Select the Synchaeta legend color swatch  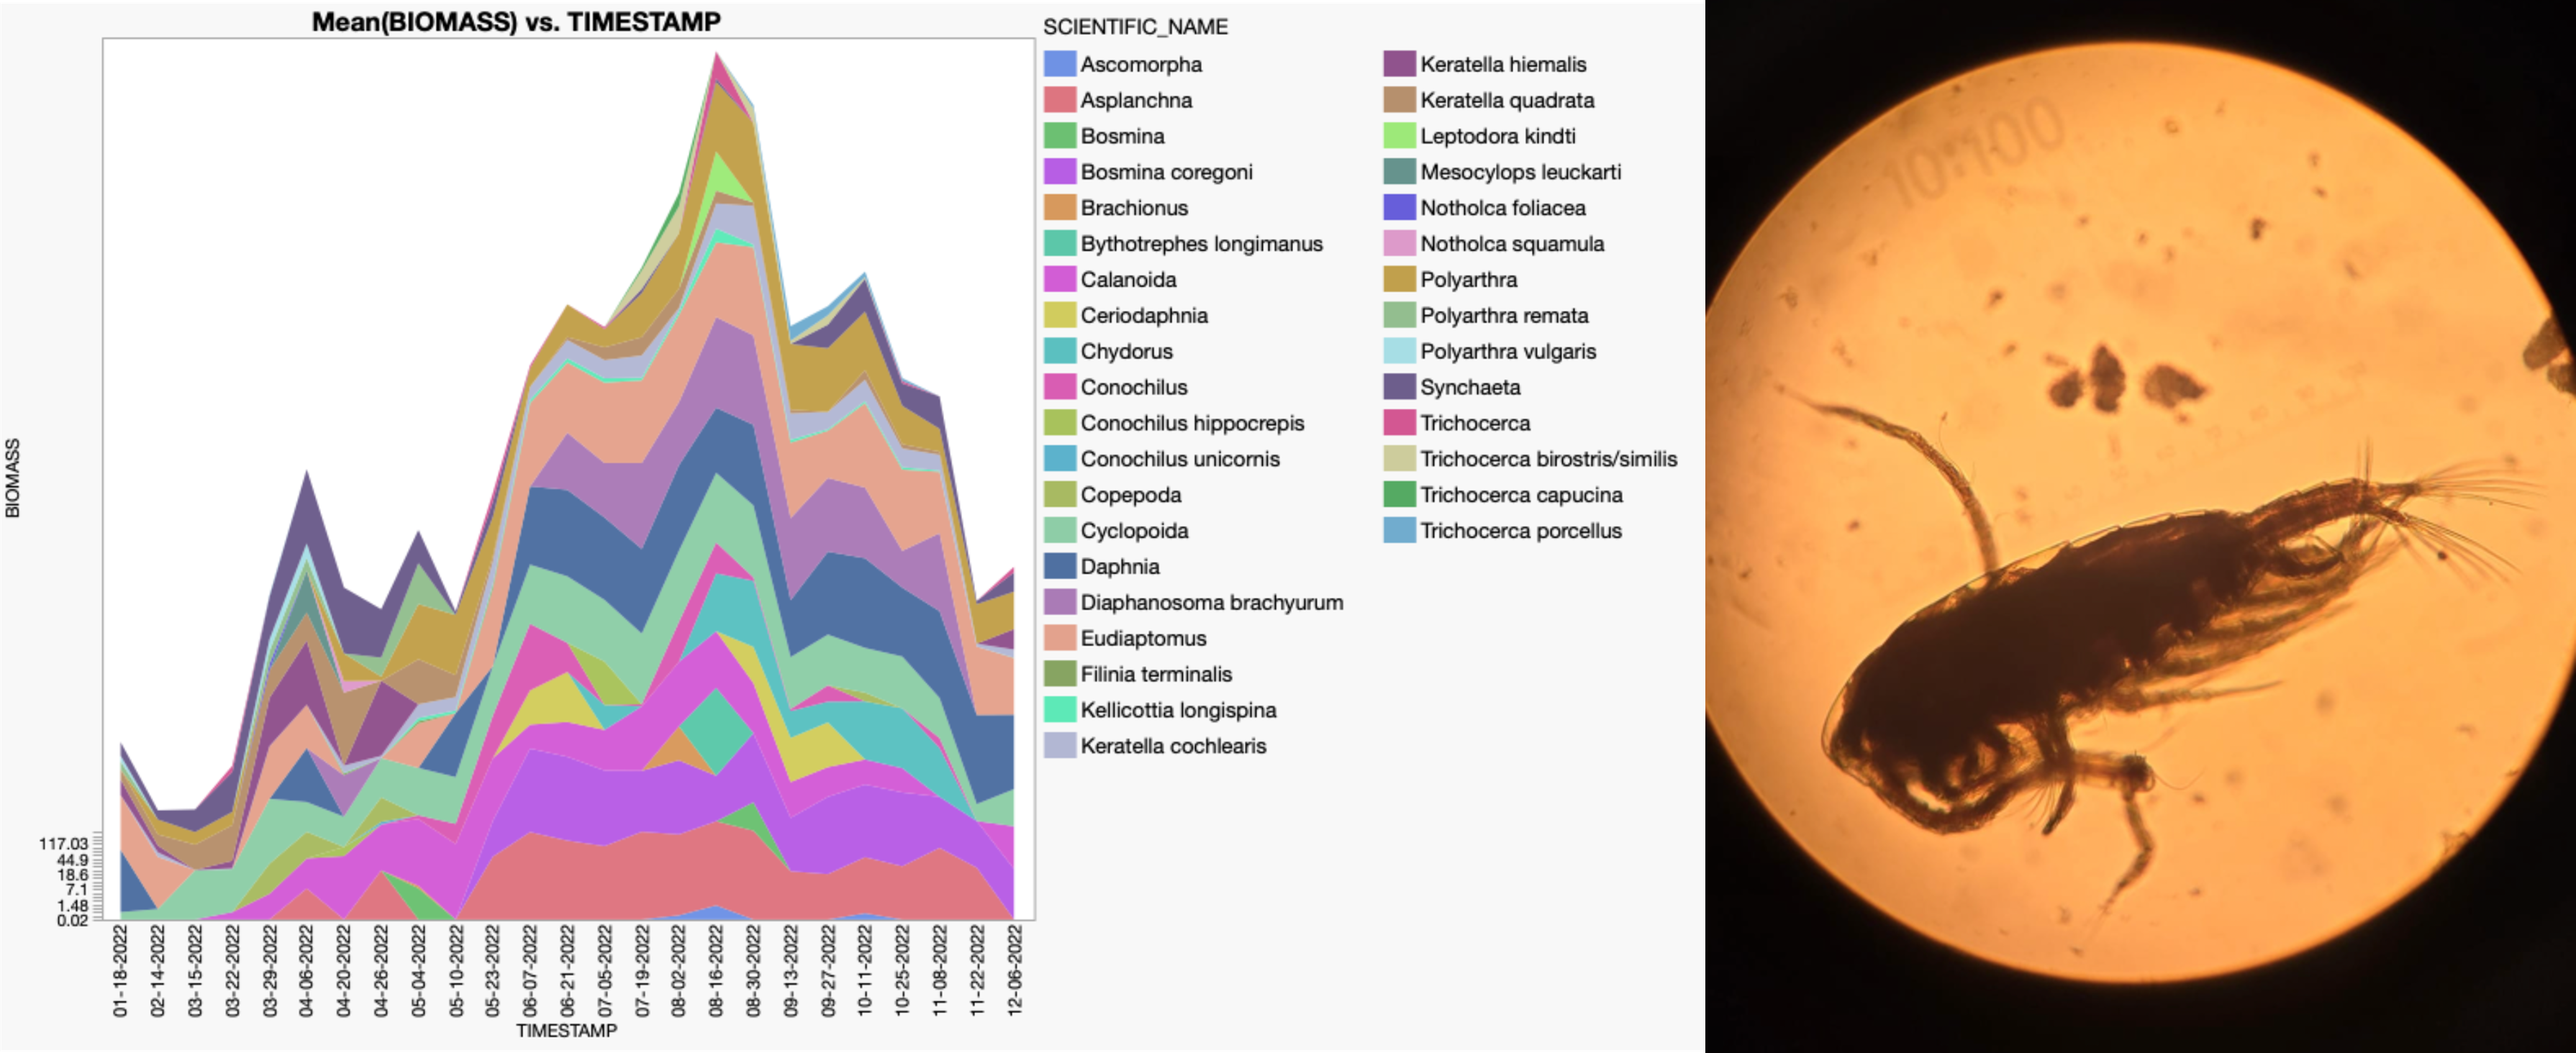[1399, 387]
